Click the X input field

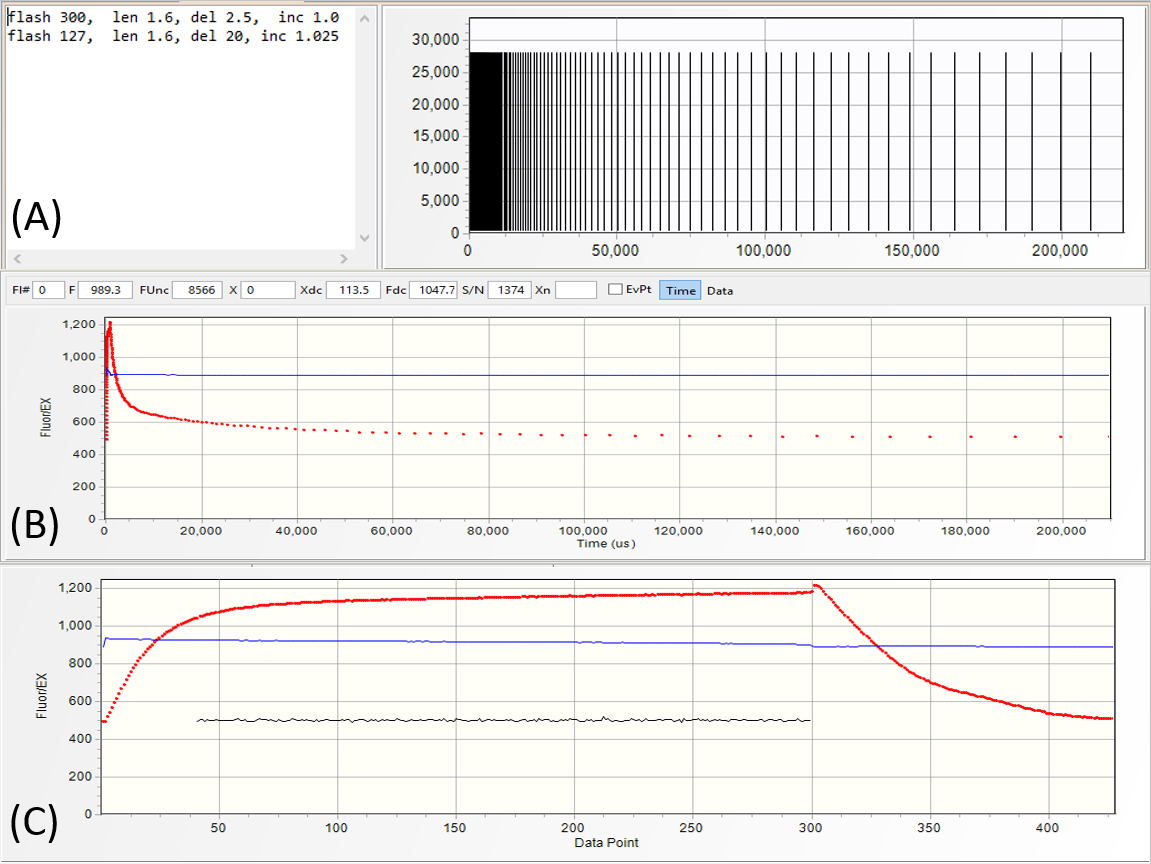(268, 290)
